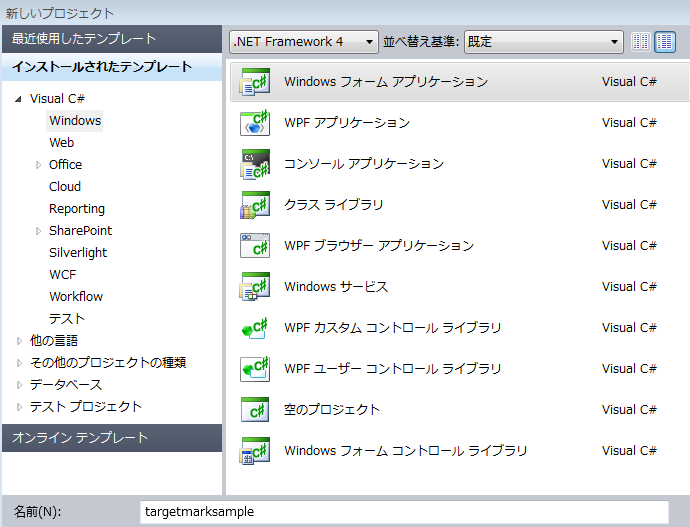The height and width of the screenshot is (527, 690).
Task: Click the 空のプロジェクト template icon
Action: [x=255, y=410]
